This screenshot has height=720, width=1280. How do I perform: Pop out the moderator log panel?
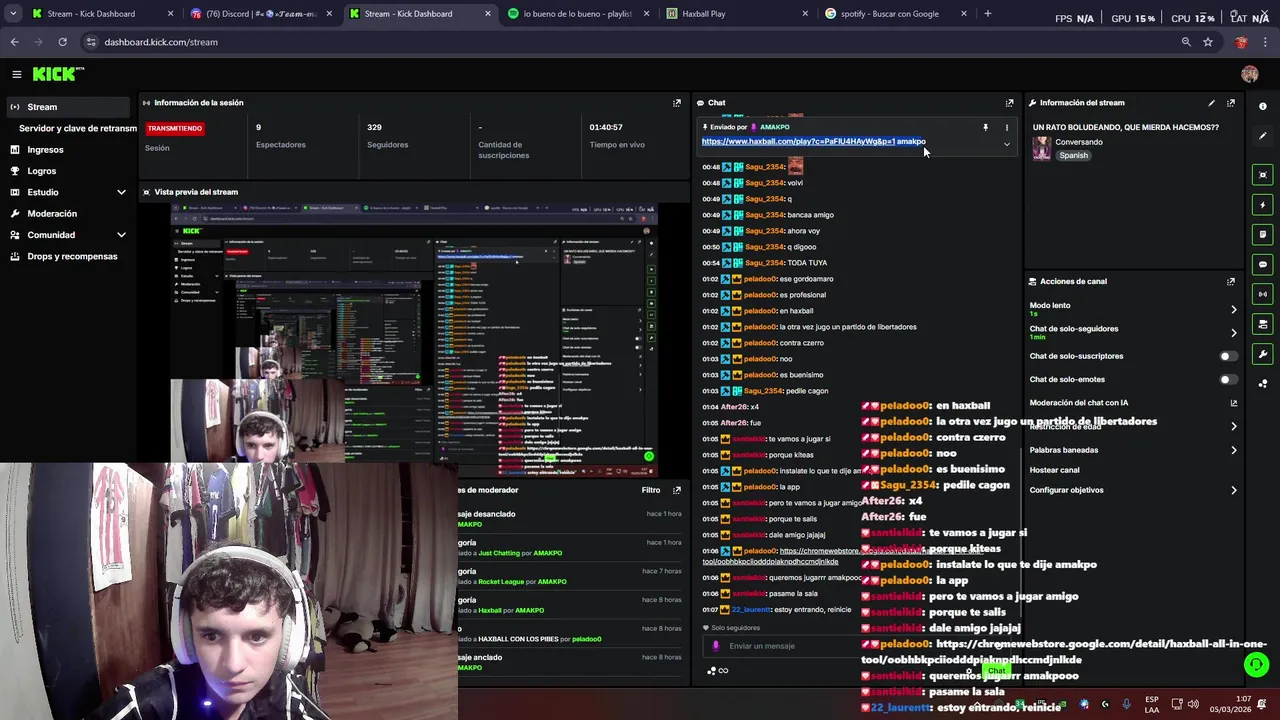coord(677,490)
